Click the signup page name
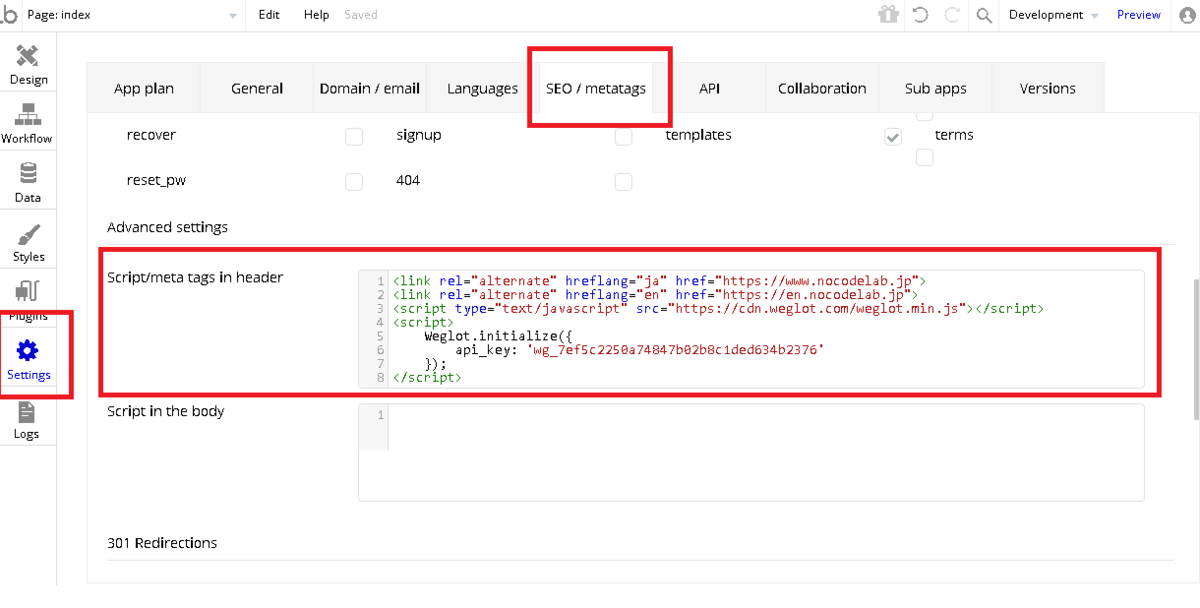This screenshot has width=1200, height=608. (x=419, y=135)
